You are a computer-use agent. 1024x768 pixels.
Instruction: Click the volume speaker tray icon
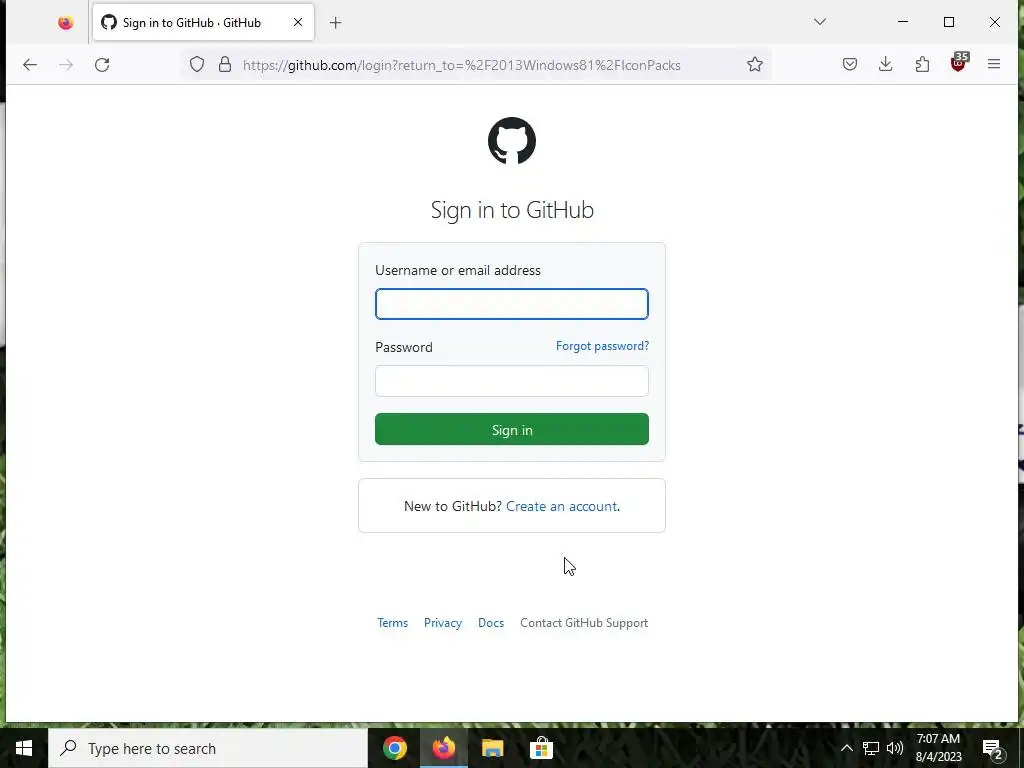click(895, 748)
